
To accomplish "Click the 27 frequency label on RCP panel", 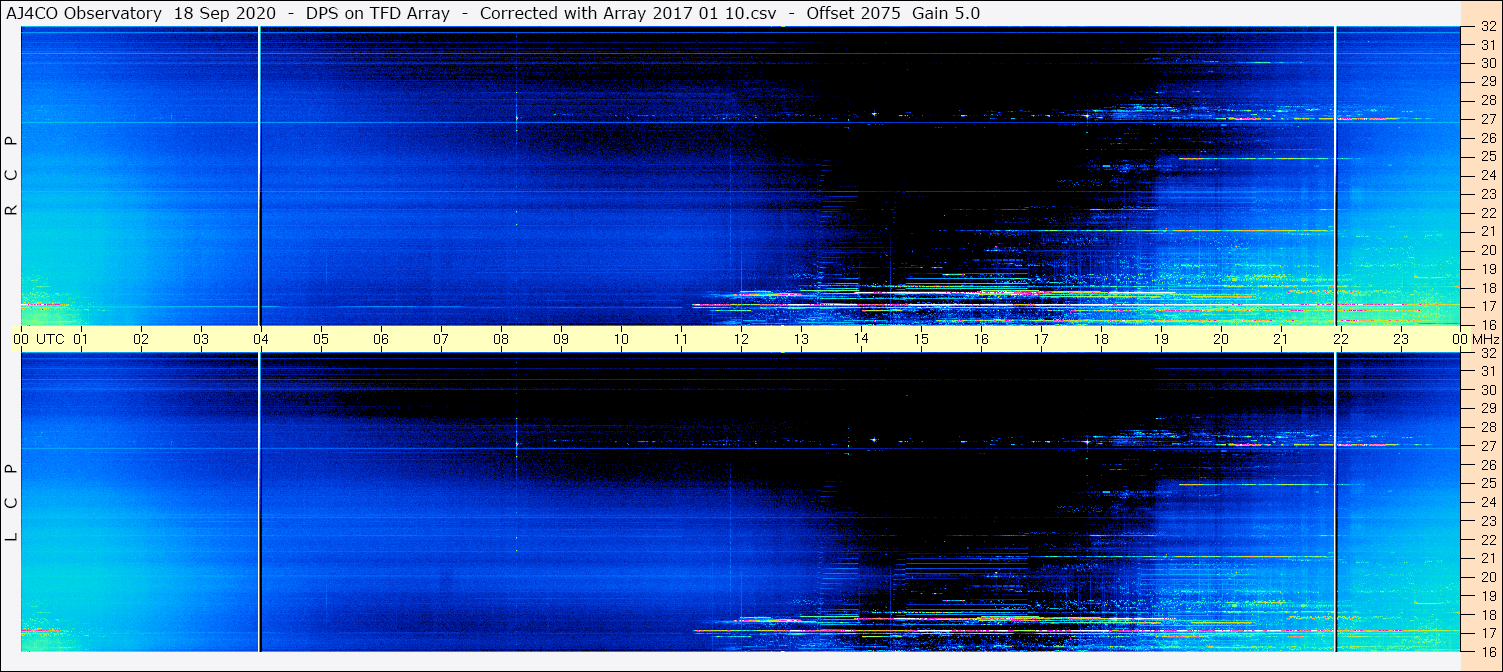I will pos(1488,119).
